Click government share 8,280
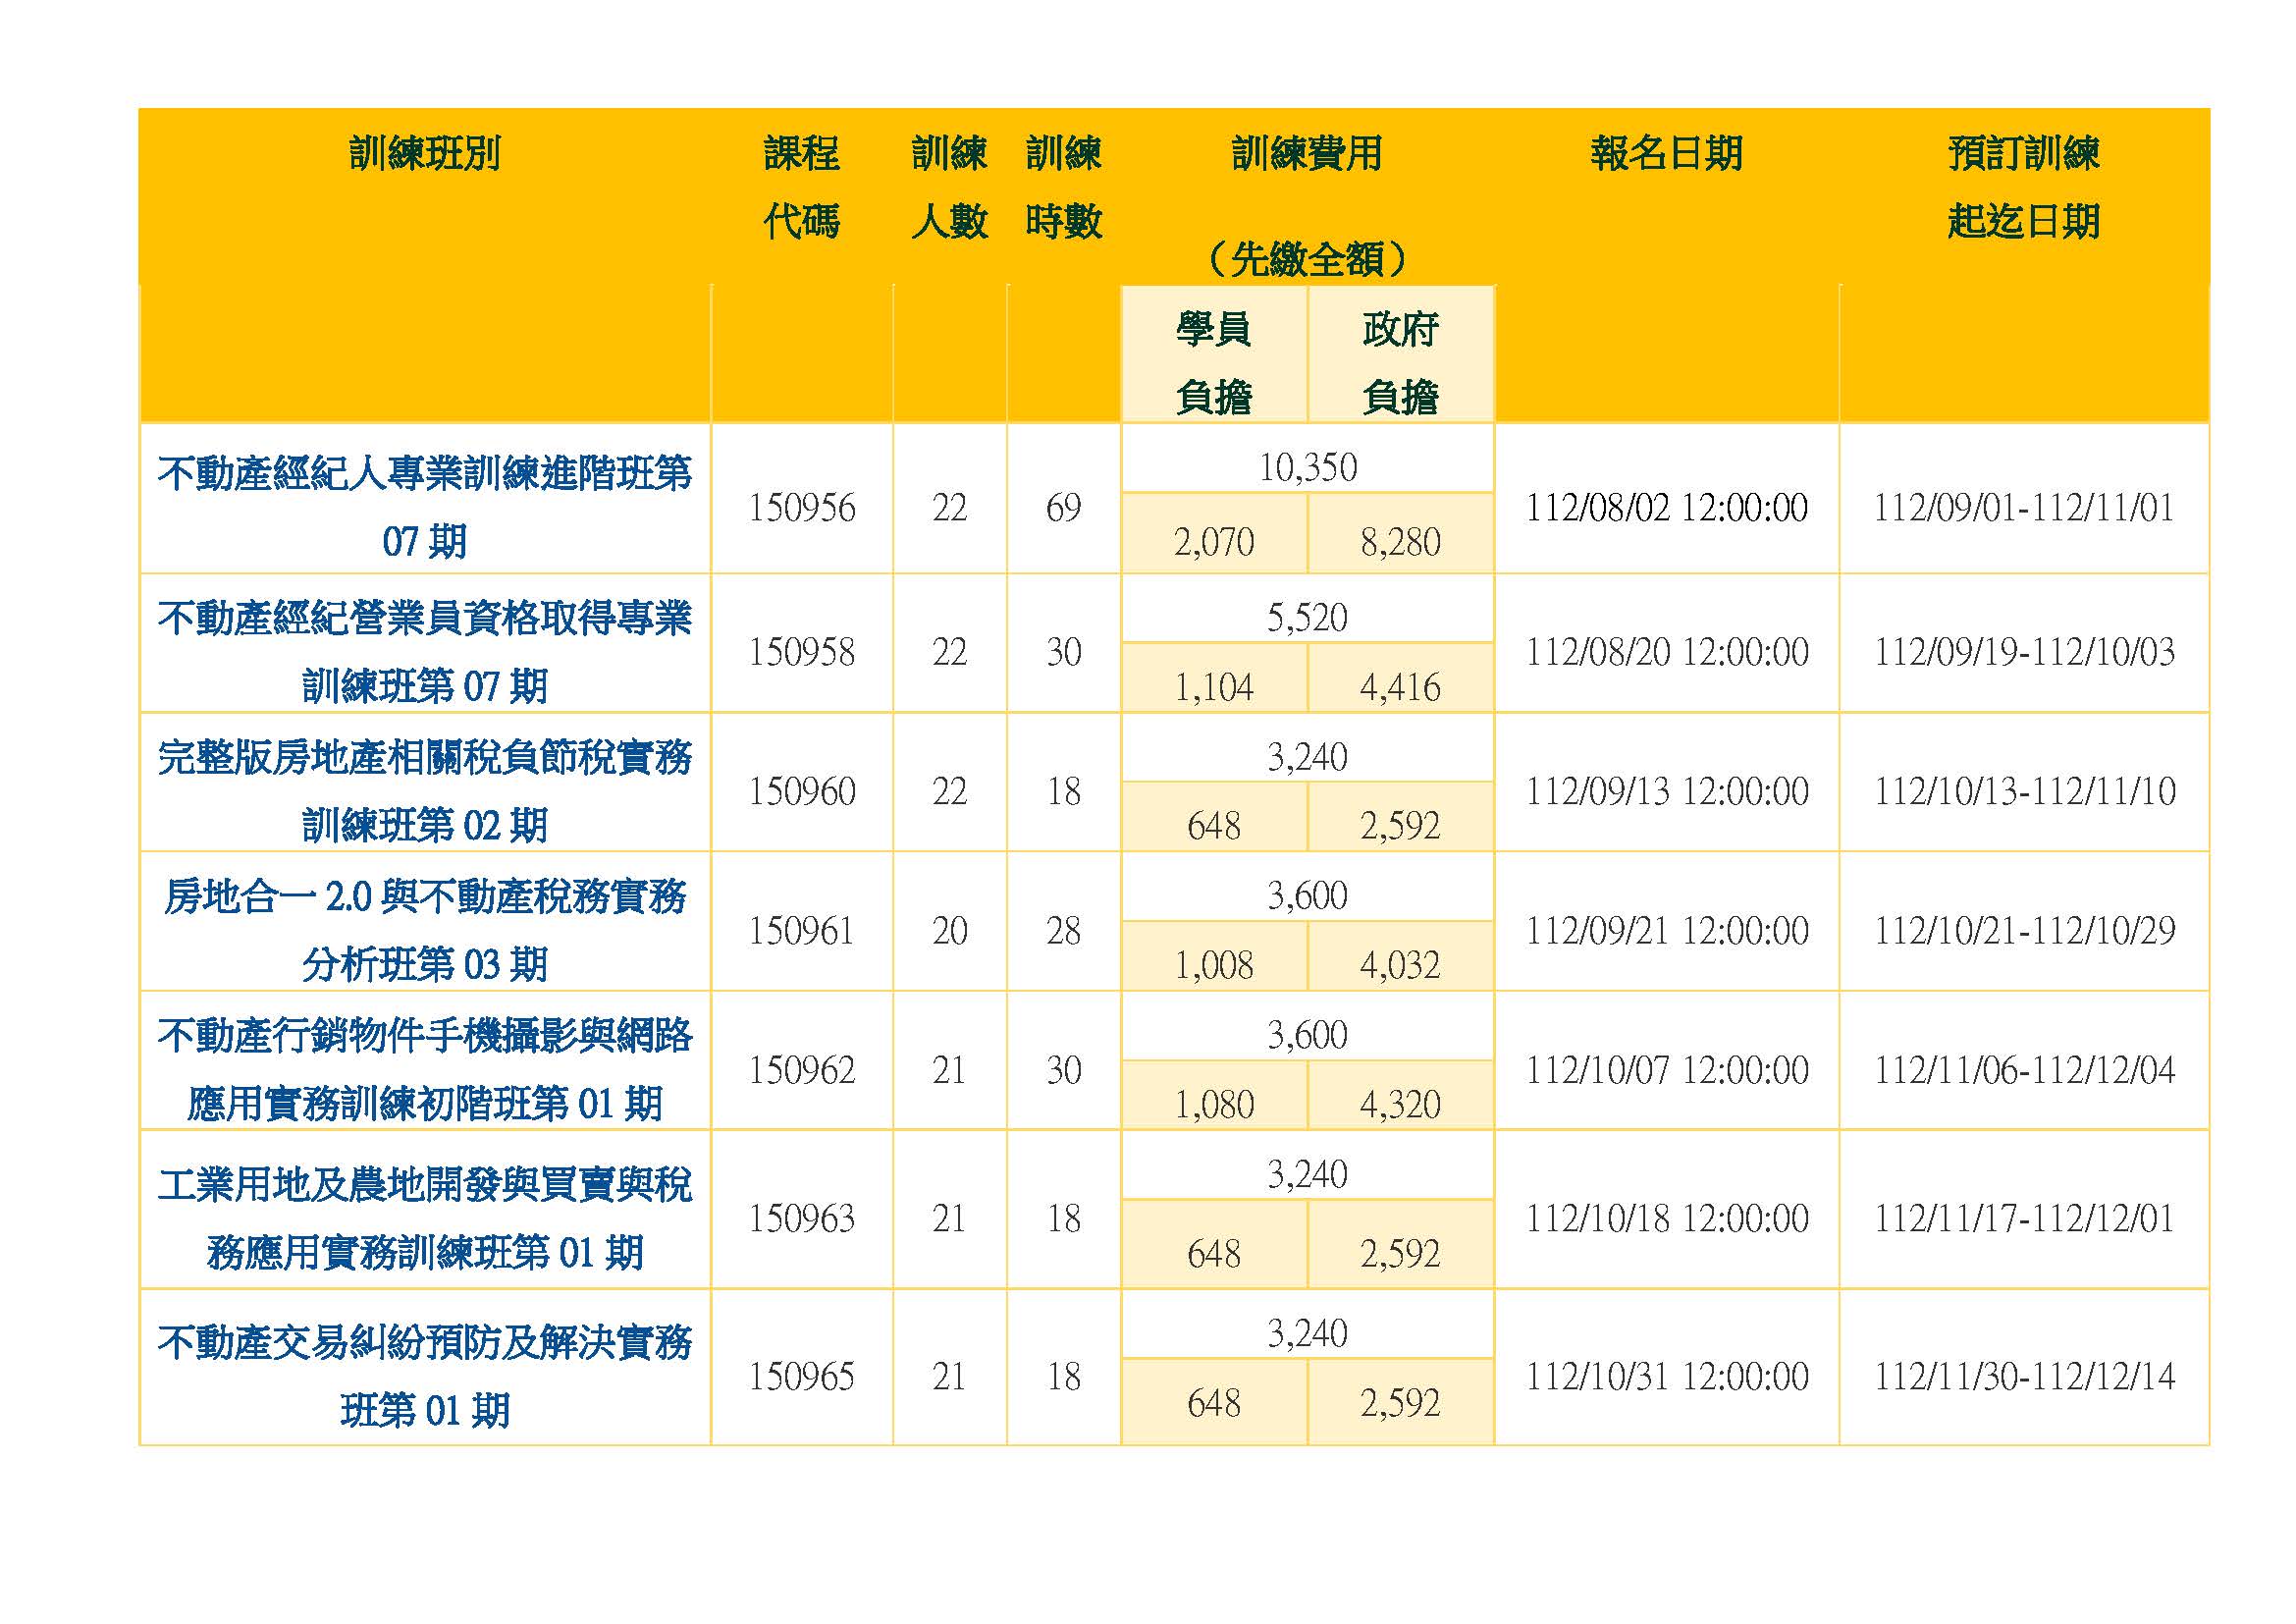 [1400, 542]
